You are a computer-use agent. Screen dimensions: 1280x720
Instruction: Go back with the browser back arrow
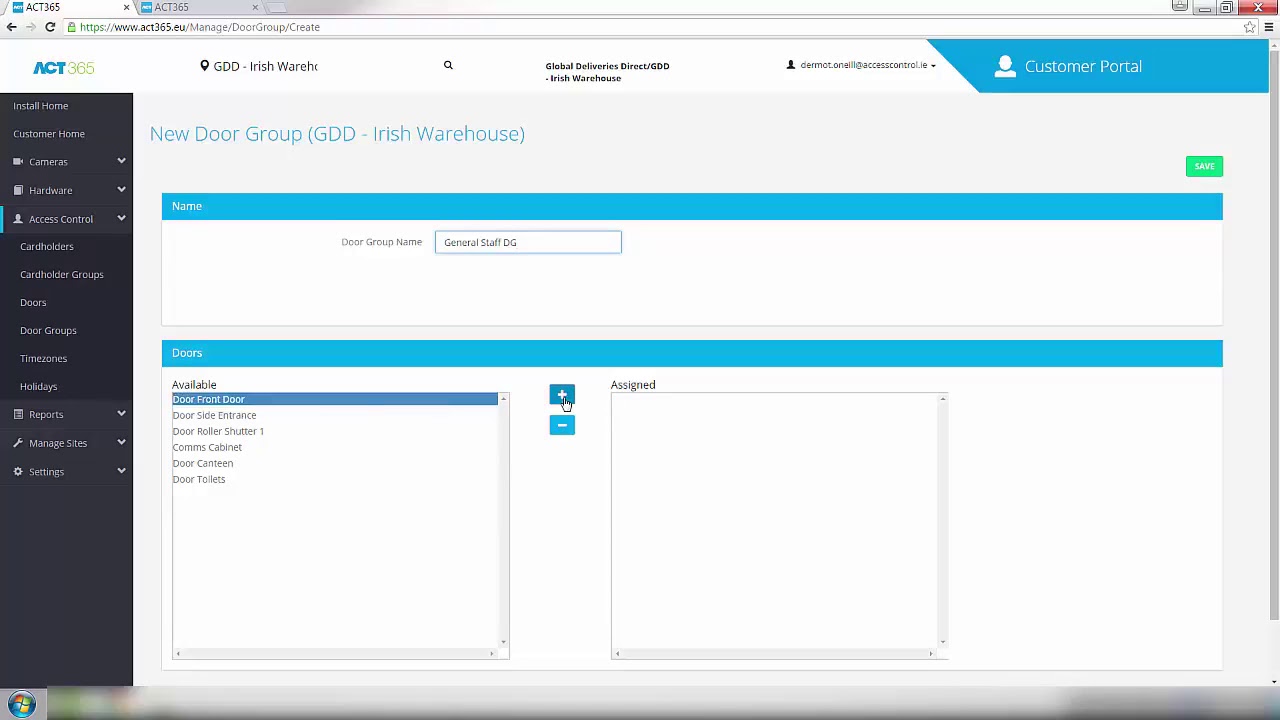click(12, 27)
